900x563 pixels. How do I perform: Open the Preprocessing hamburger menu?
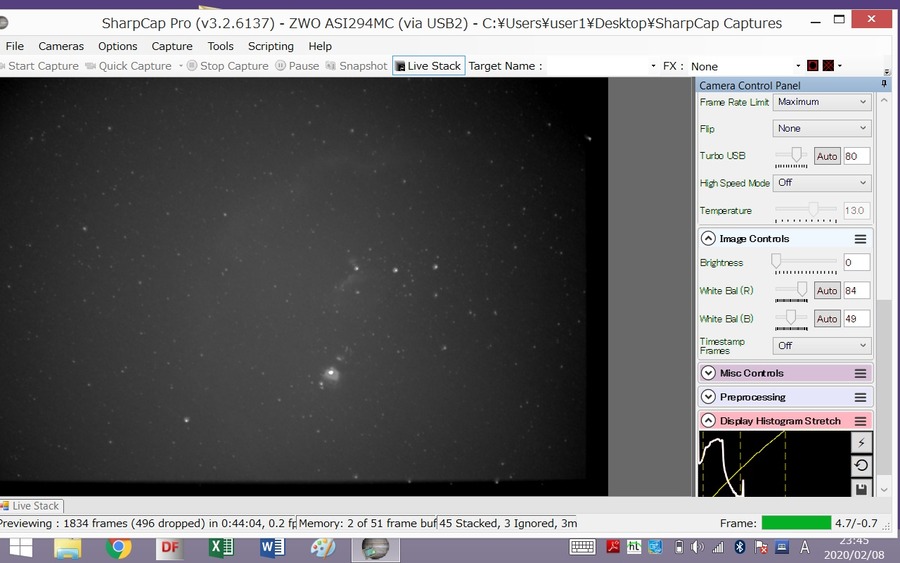pyautogui.click(x=860, y=397)
